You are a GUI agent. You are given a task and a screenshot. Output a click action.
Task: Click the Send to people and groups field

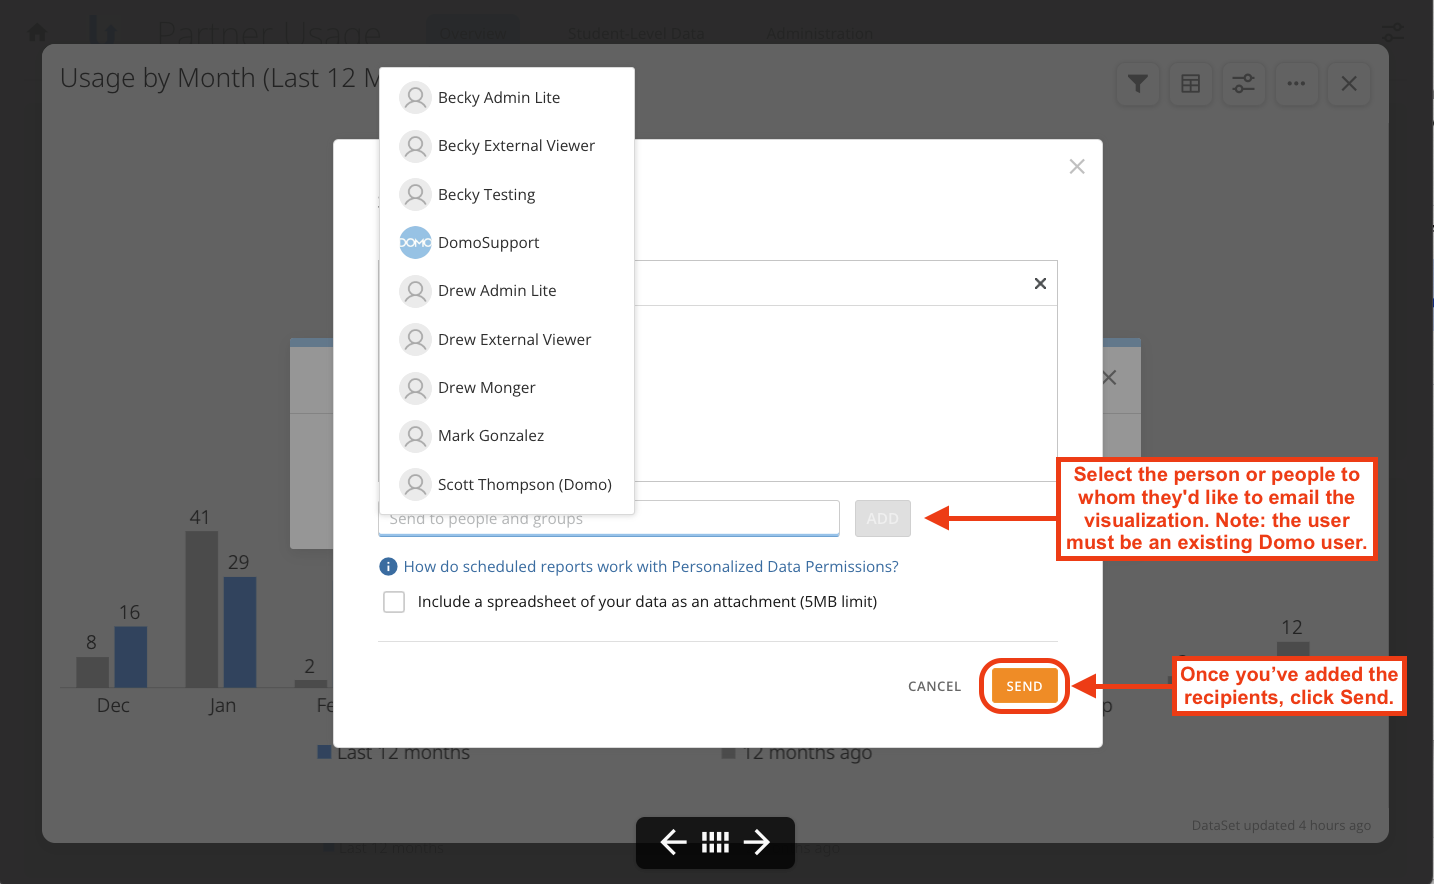coord(609,518)
